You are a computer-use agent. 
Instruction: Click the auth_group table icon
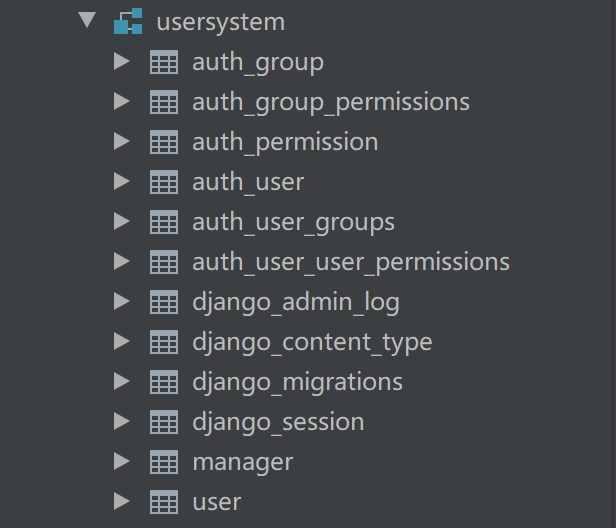pyautogui.click(x=164, y=62)
